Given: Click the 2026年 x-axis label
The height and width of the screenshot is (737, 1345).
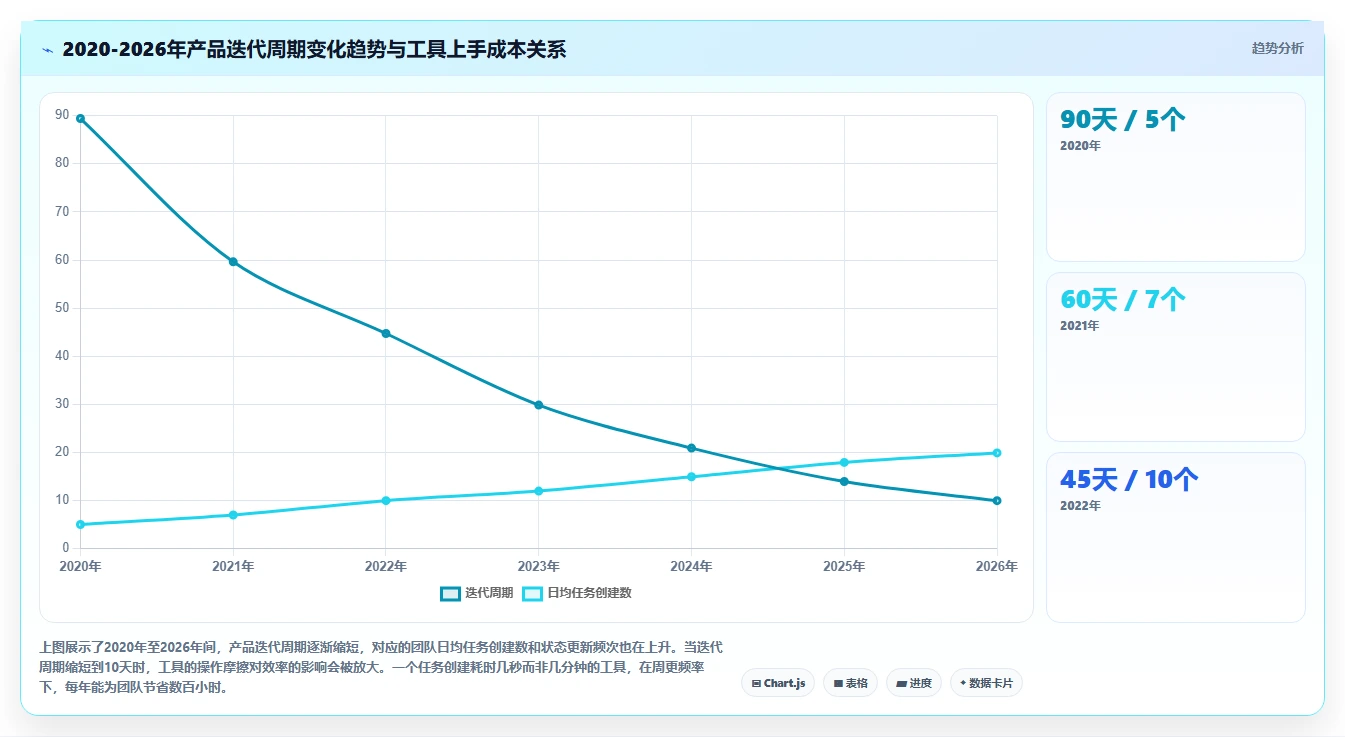Looking at the screenshot, I should pos(997,567).
